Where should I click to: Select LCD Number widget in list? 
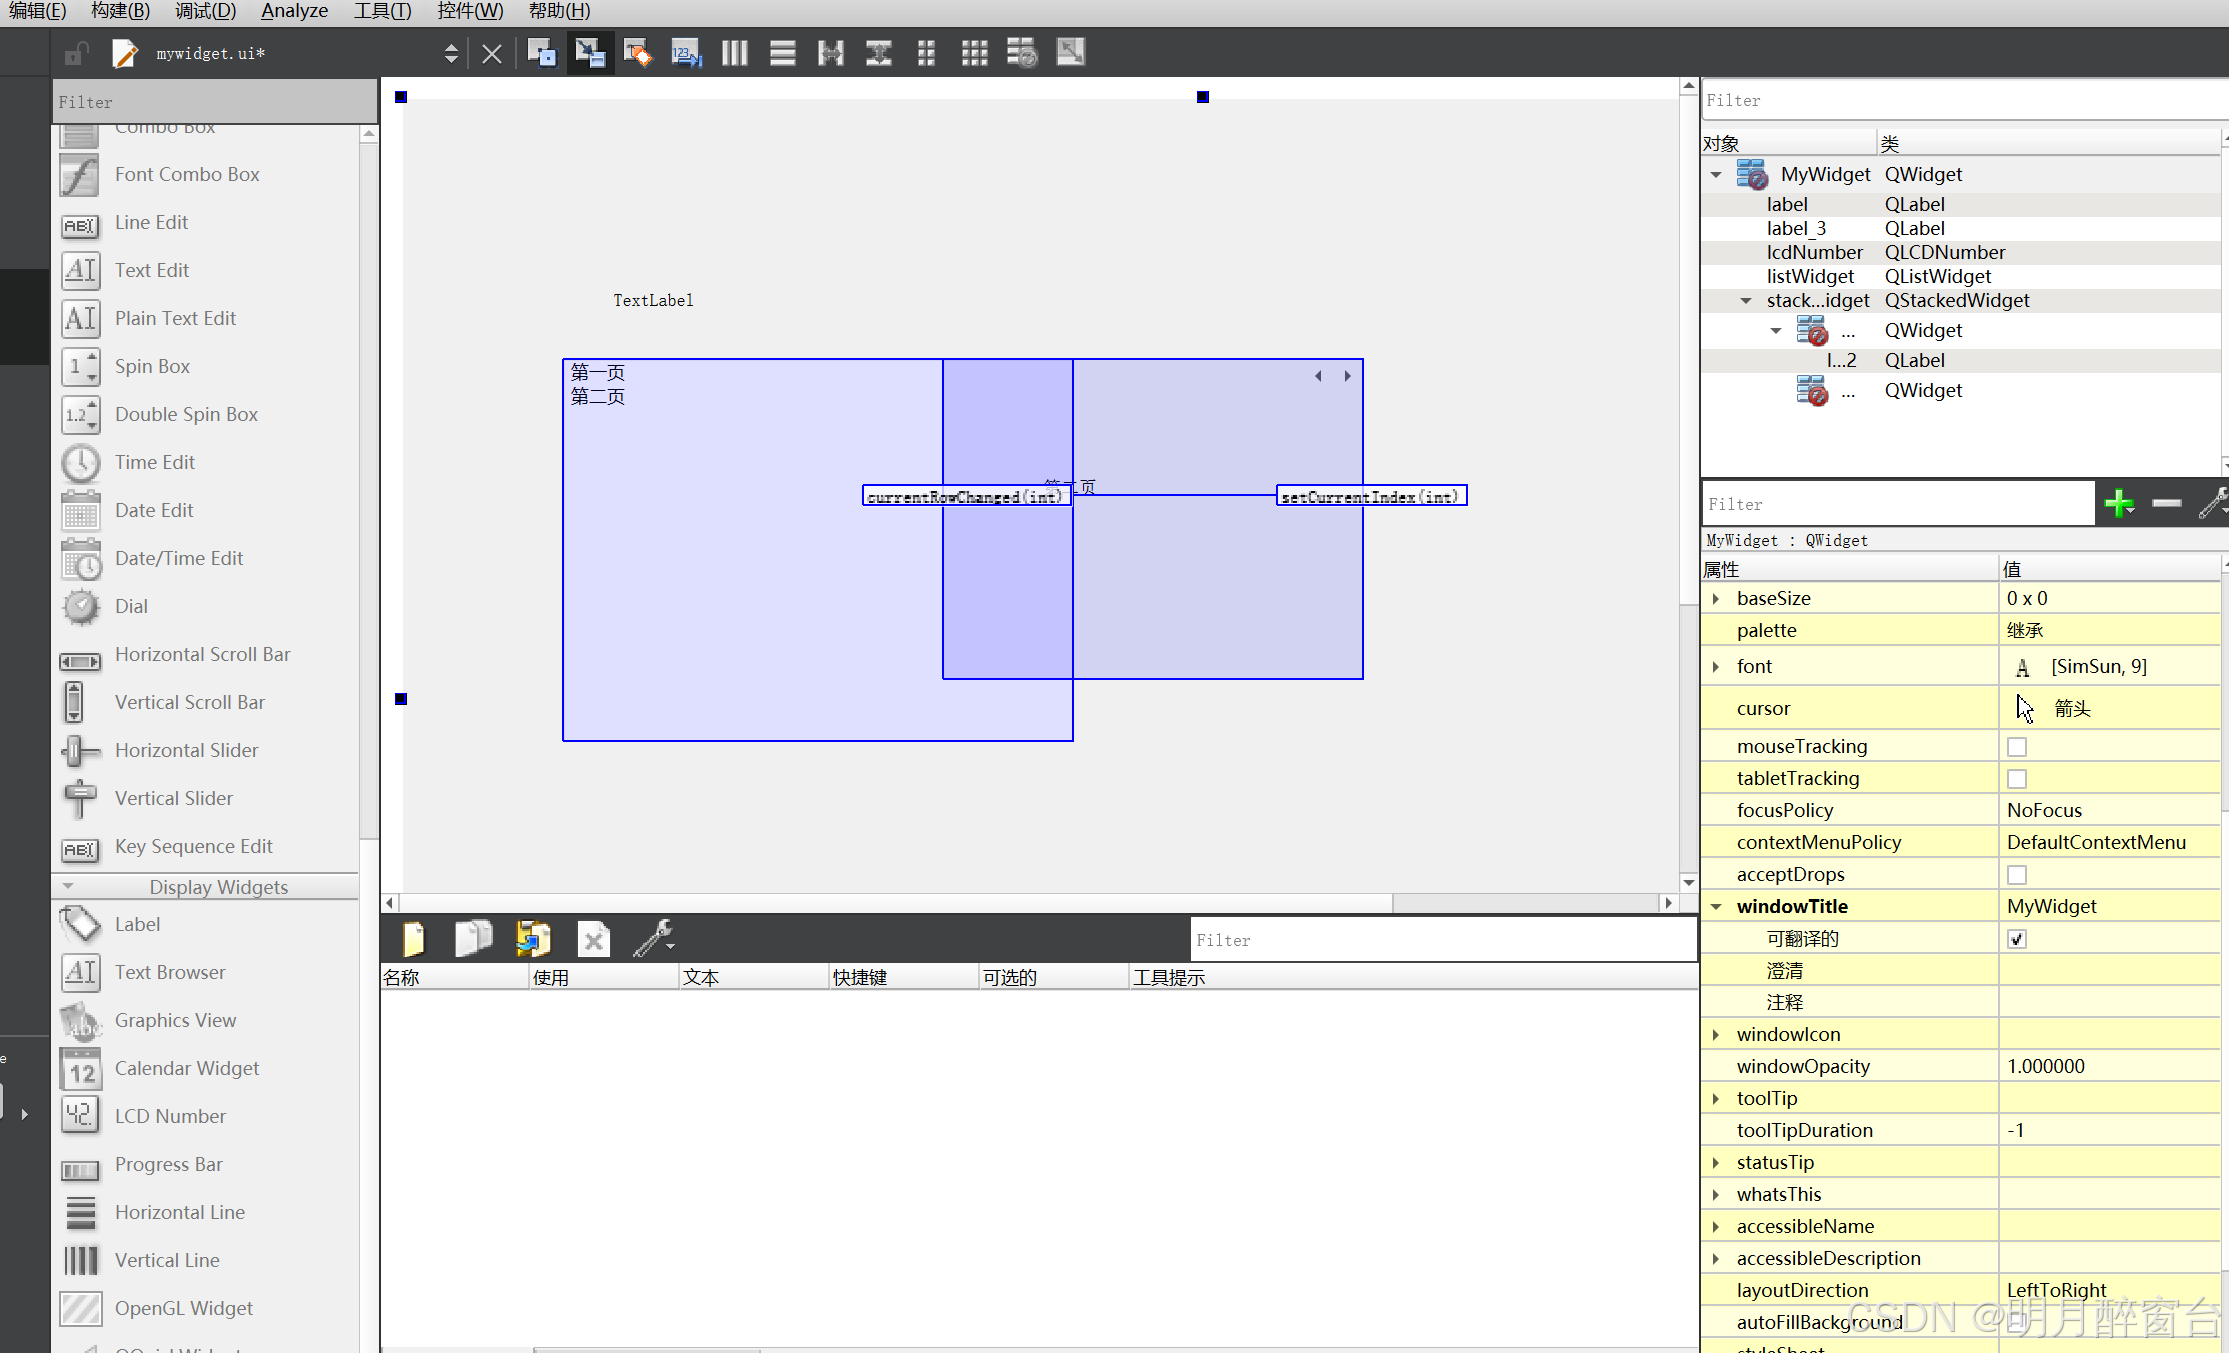(170, 1116)
